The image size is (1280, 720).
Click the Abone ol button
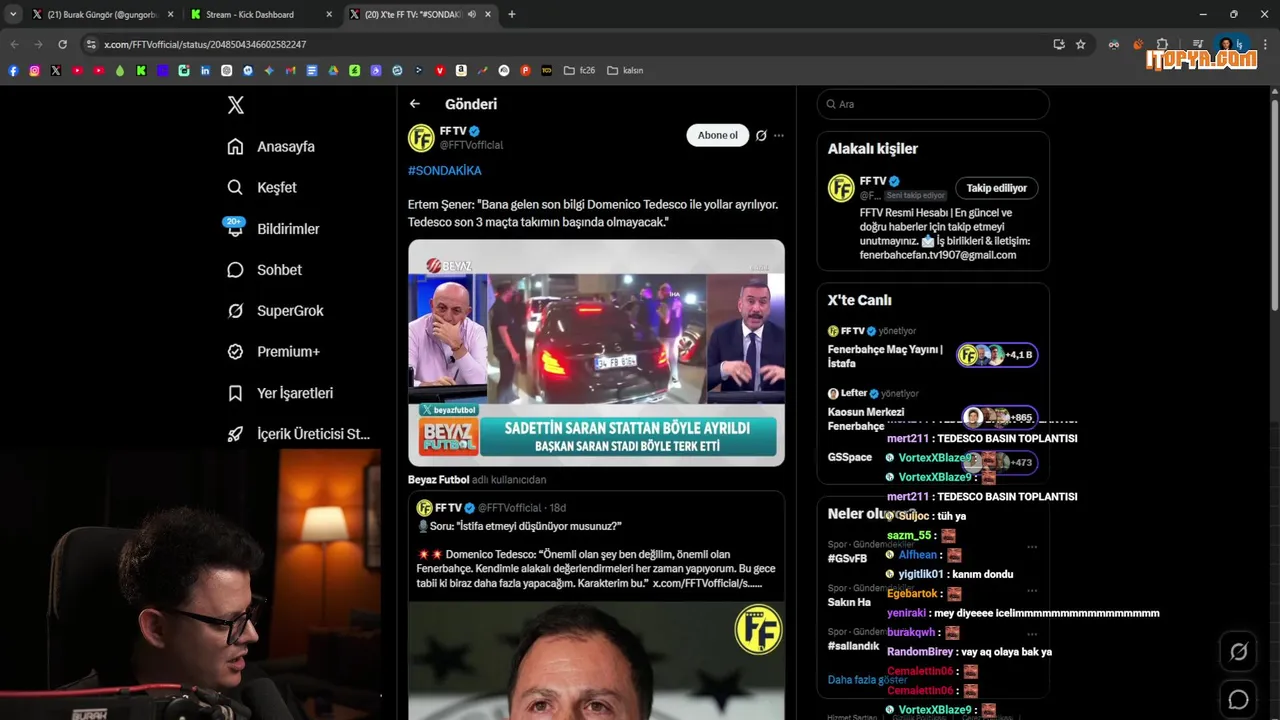pyautogui.click(x=717, y=135)
